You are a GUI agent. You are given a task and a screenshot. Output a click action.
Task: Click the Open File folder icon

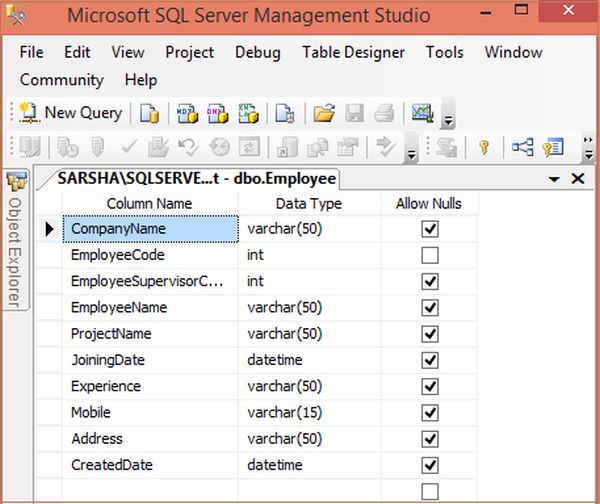323,113
